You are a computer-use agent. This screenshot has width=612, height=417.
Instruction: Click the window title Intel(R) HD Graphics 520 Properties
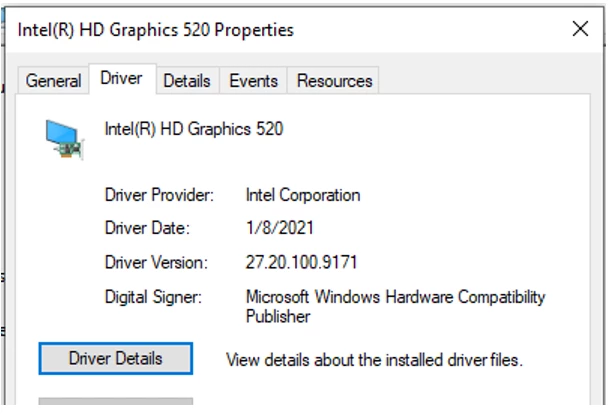pyautogui.click(x=156, y=30)
